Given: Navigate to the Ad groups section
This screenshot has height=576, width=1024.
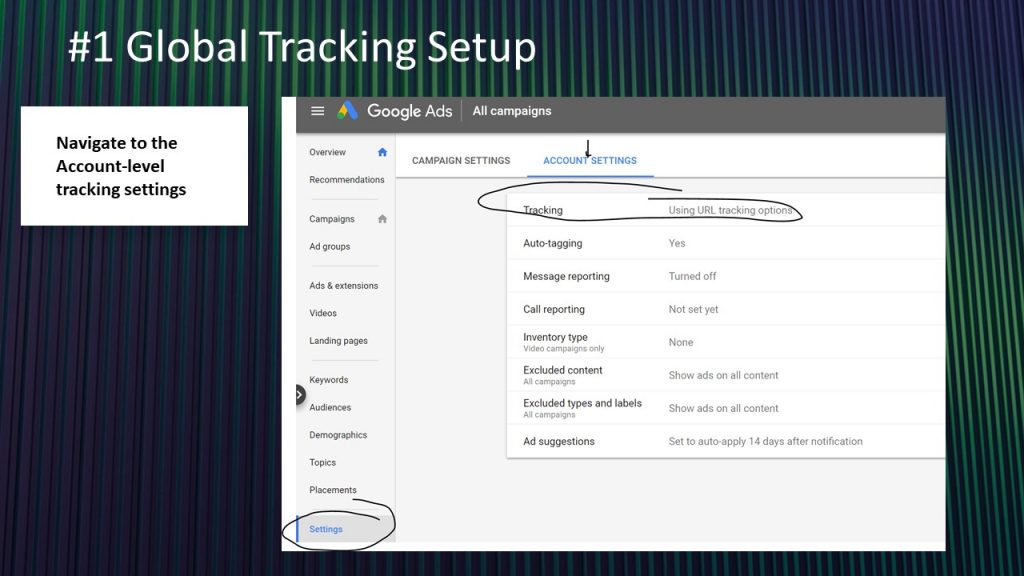Looking at the screenshot, I should pos(330,246).
